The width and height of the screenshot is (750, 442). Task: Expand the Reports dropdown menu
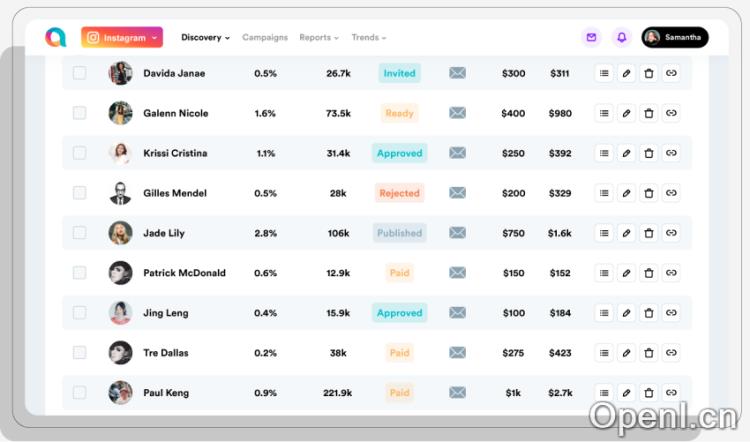point(318,37)
